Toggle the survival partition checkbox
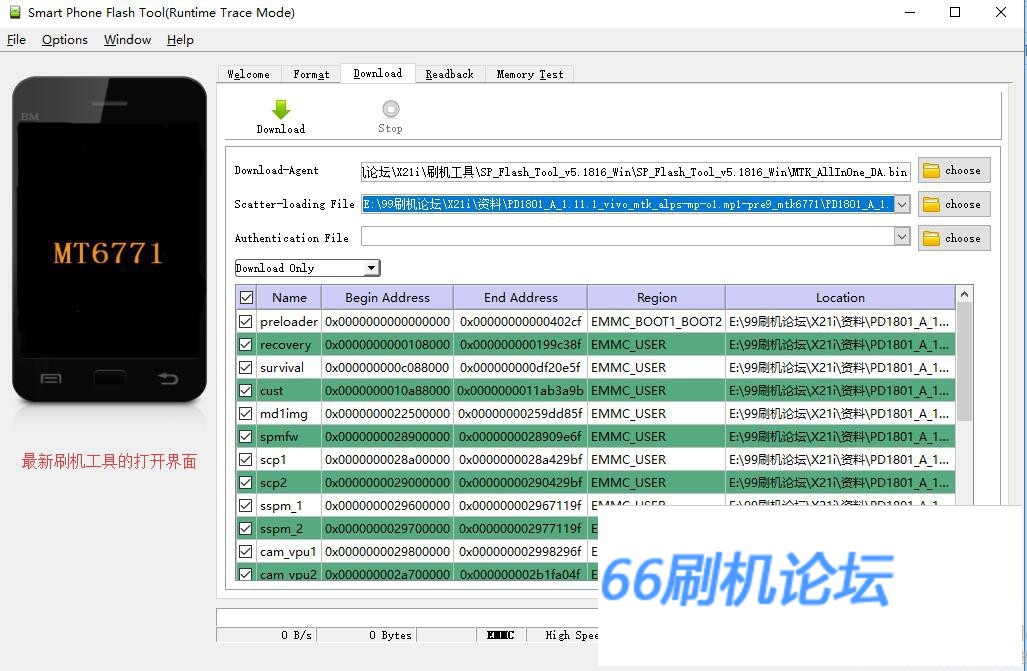This screenshot has width=1027, height=671. [x=246, y=367]
